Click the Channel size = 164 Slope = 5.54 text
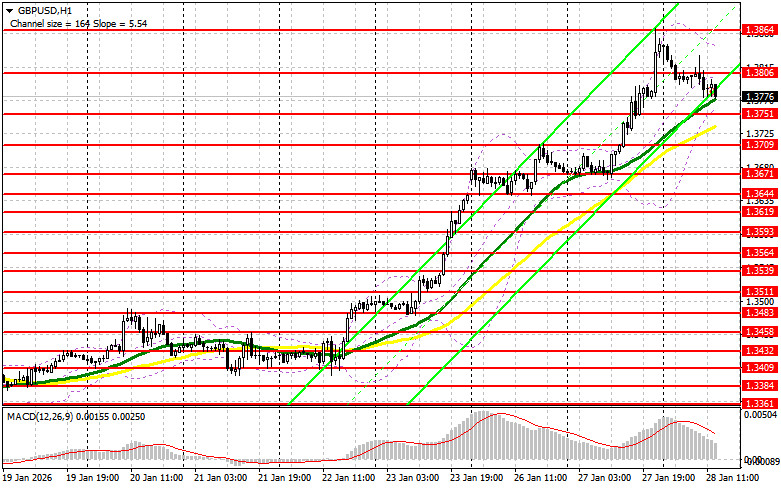 point(78,23)
